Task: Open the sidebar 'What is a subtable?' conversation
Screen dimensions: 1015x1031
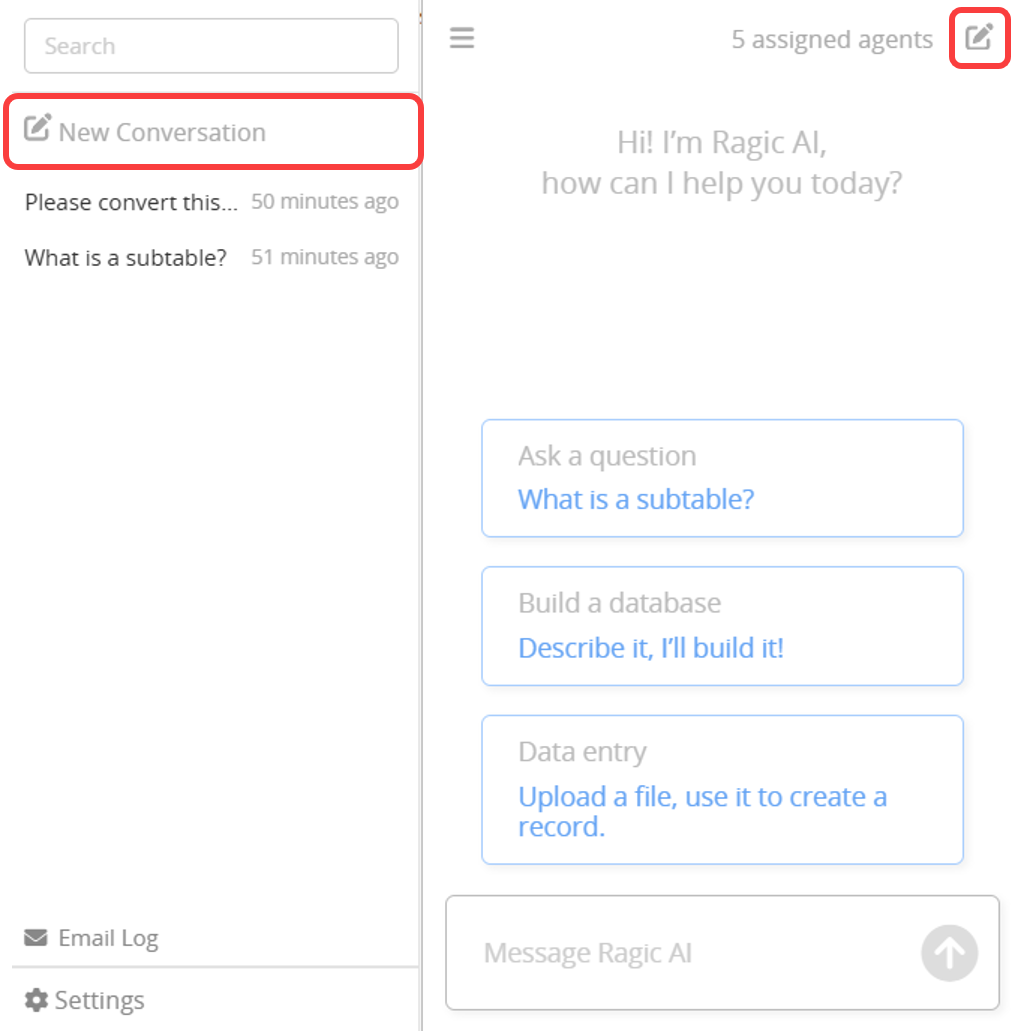Action: 126,258
